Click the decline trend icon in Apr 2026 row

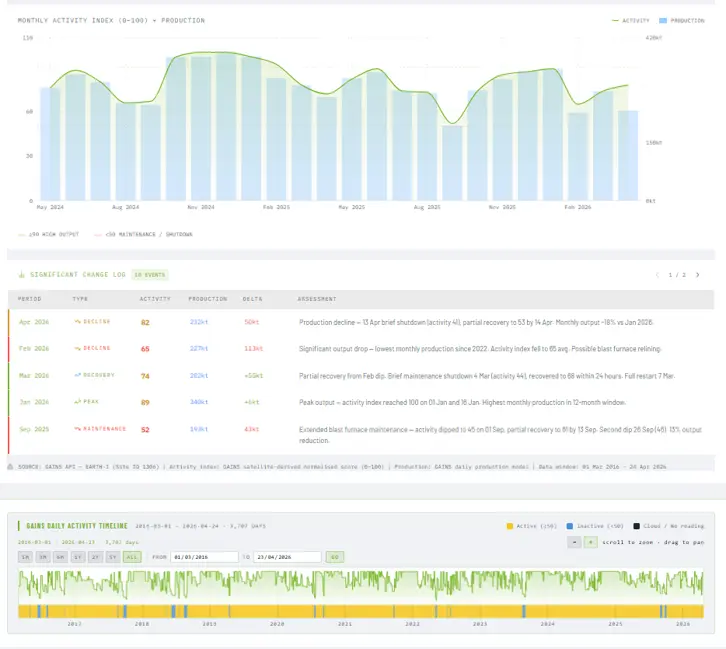(77, 321)
